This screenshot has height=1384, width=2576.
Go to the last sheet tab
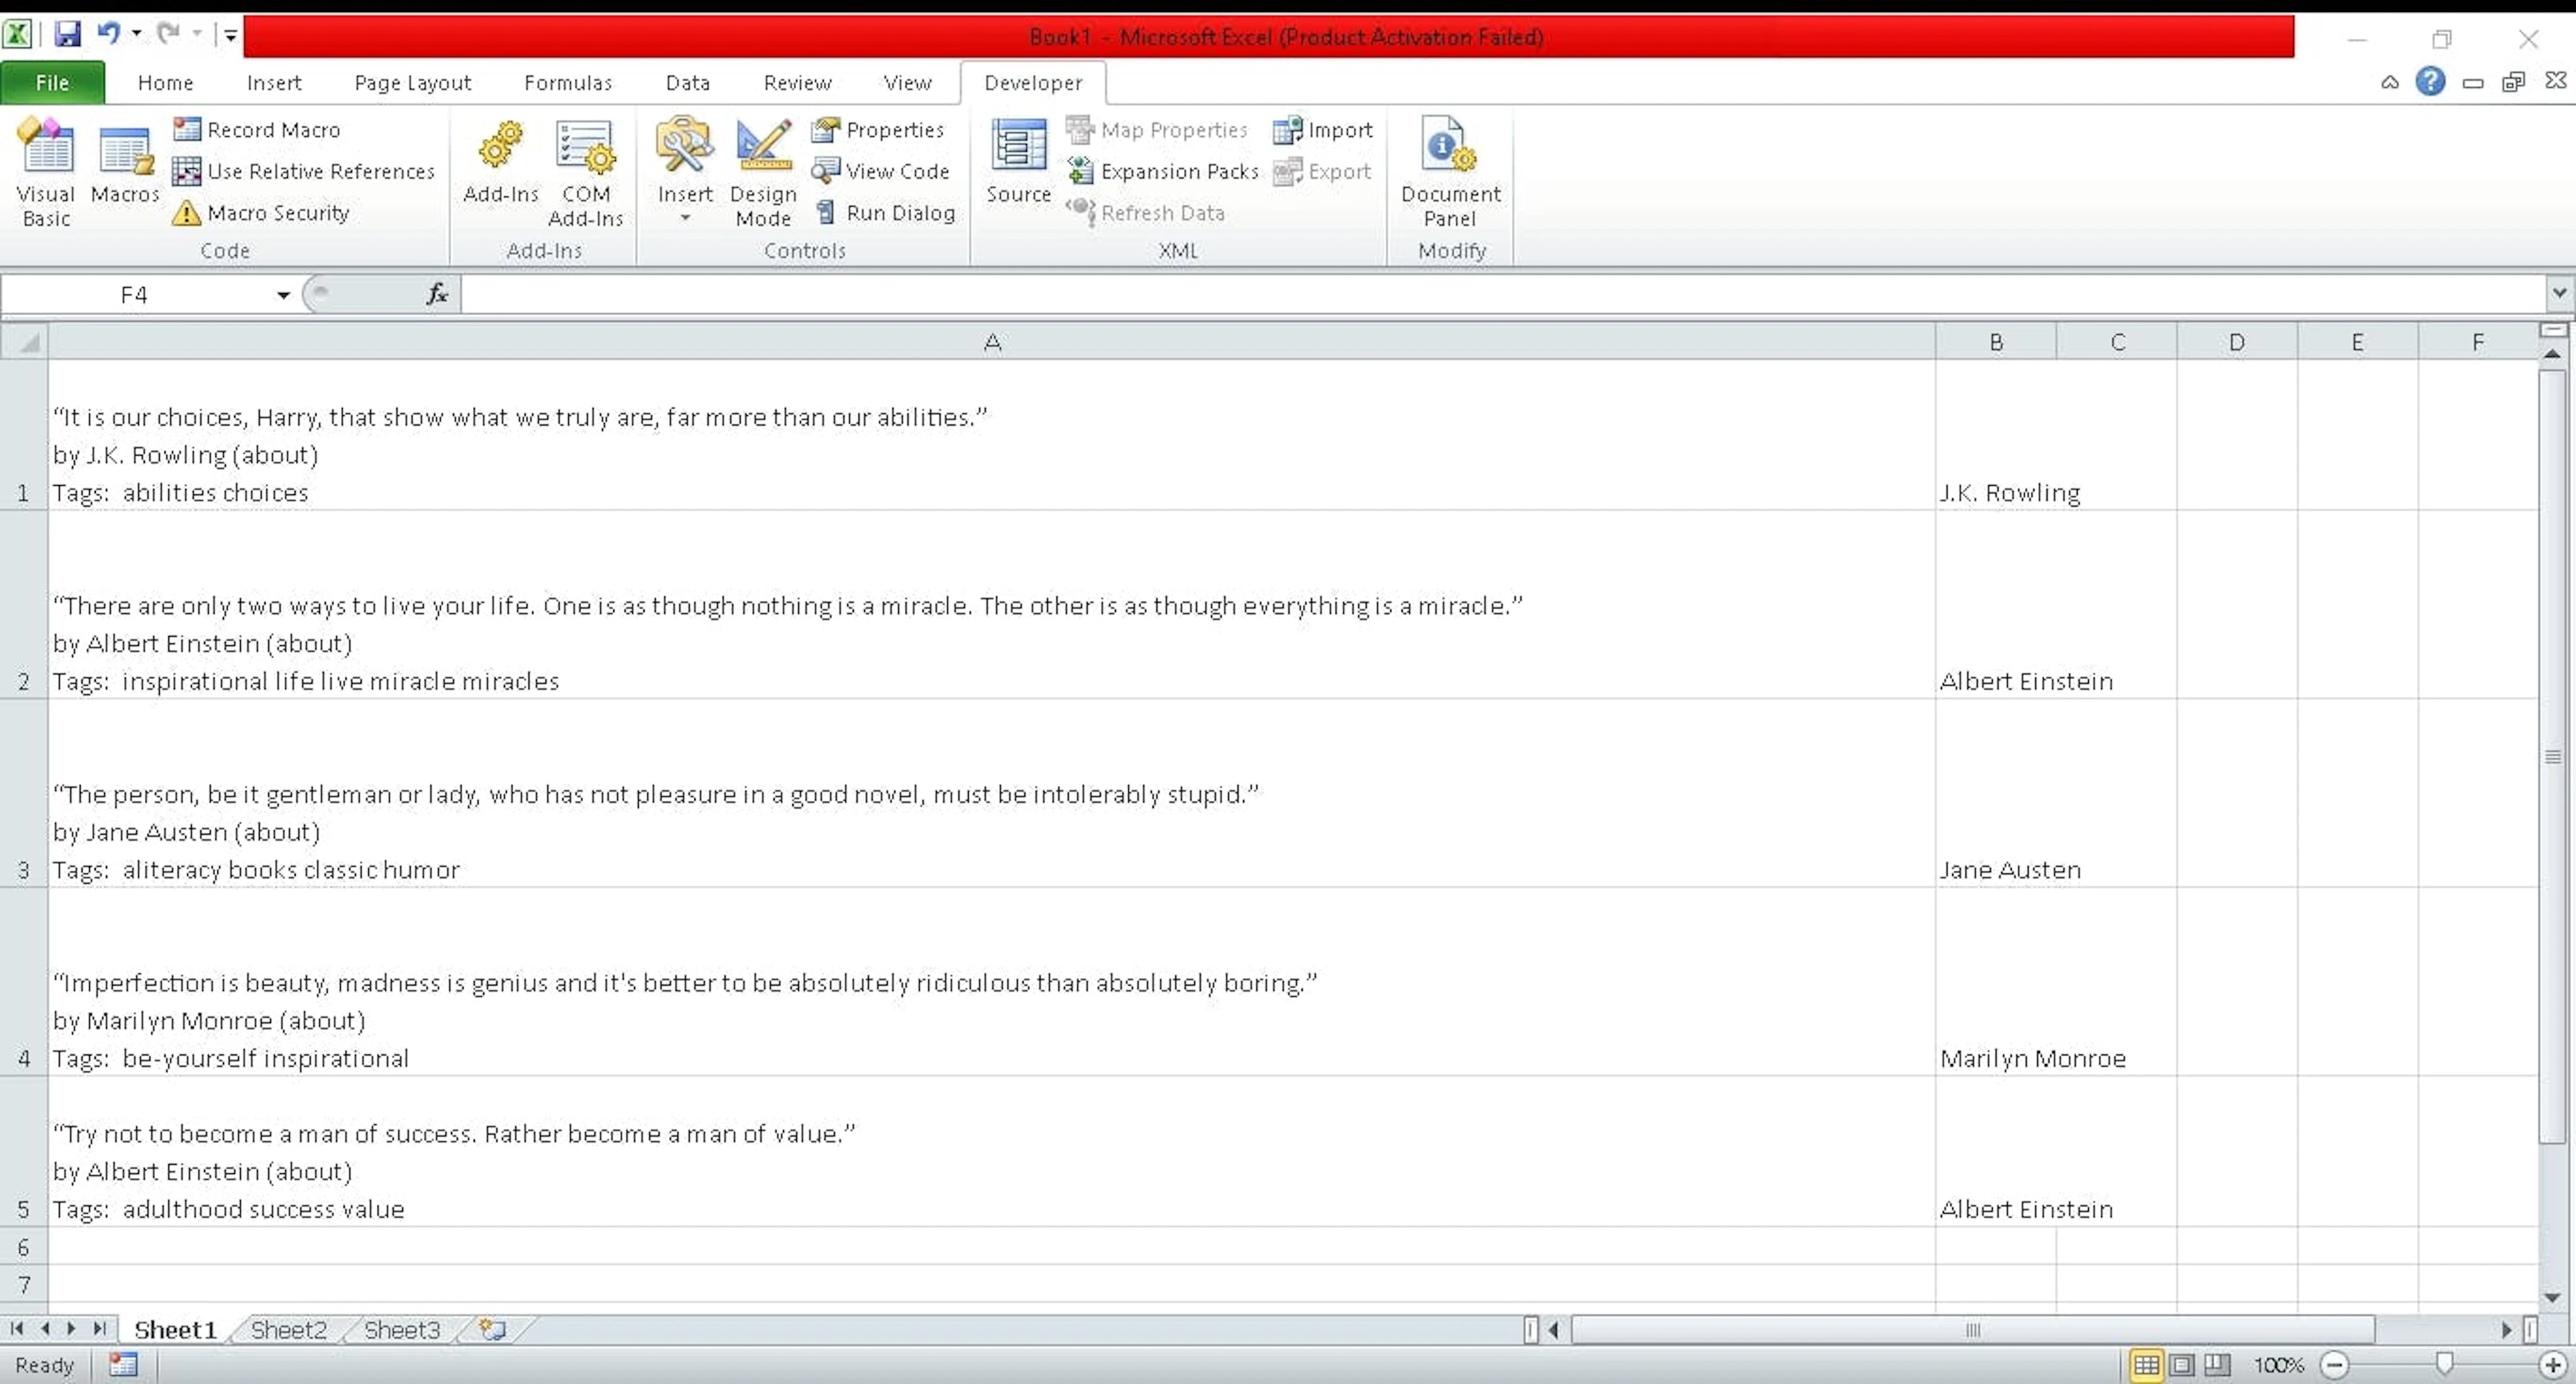point(99,1329)
